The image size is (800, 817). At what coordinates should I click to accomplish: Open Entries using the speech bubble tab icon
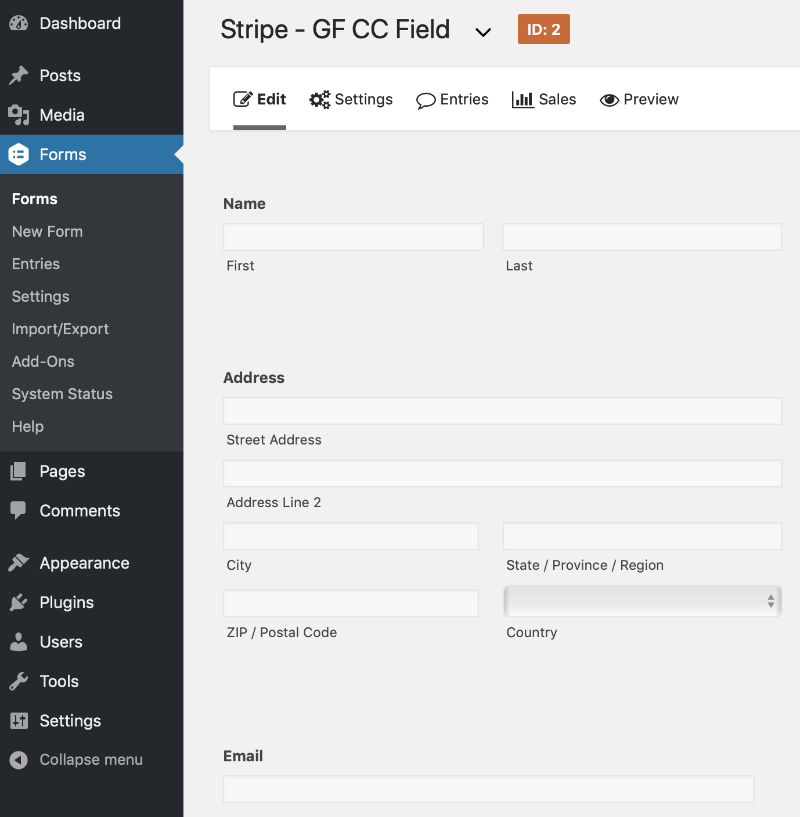coord(424,99)
